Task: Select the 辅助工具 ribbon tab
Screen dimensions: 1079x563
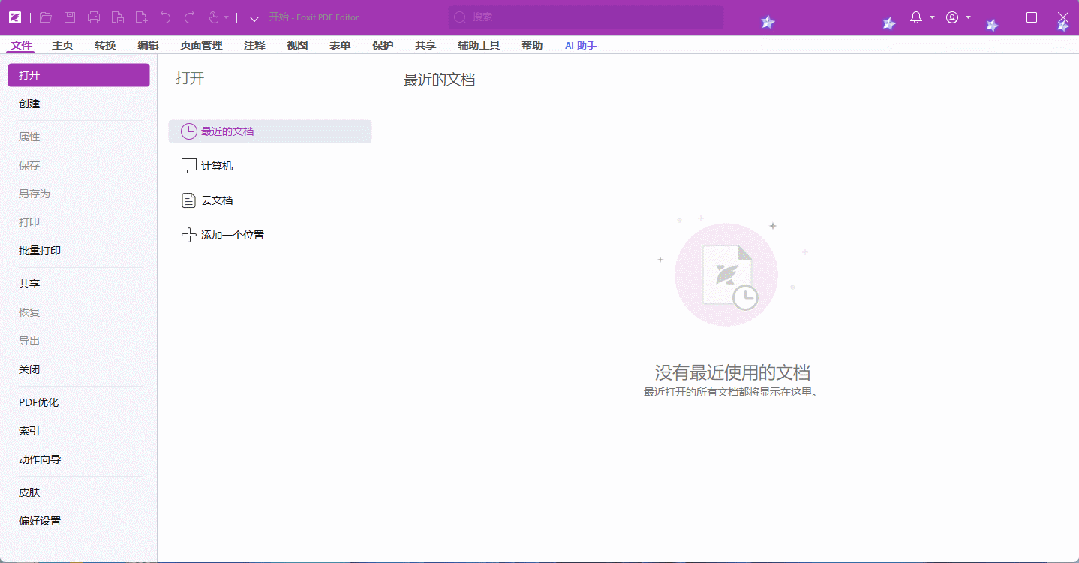Action: 479,45
